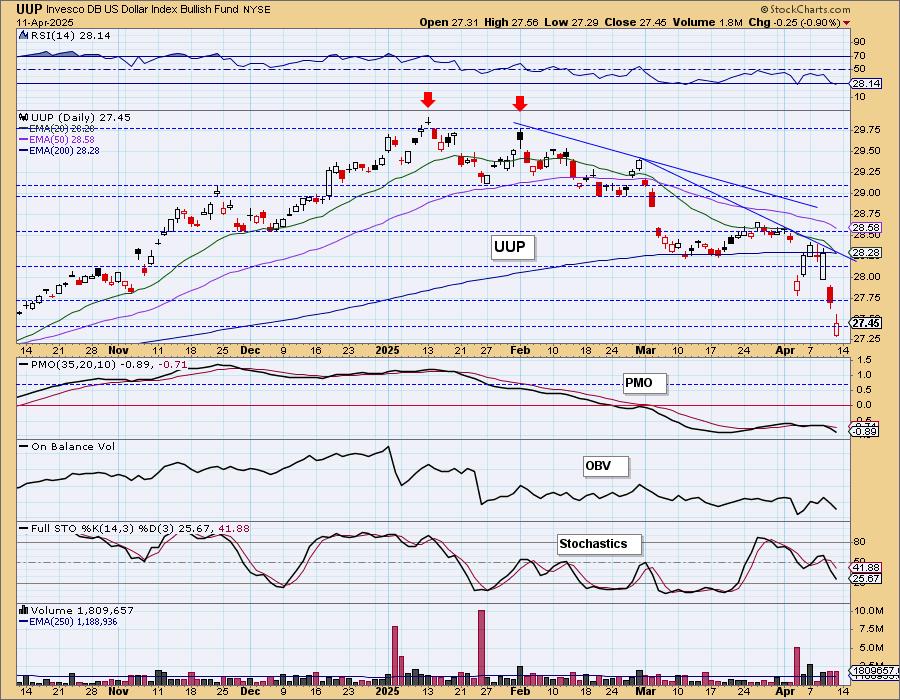The image size is (900, 700).
Task: Click the 28.14 RSI value tag
Action: tap(866, 84)
